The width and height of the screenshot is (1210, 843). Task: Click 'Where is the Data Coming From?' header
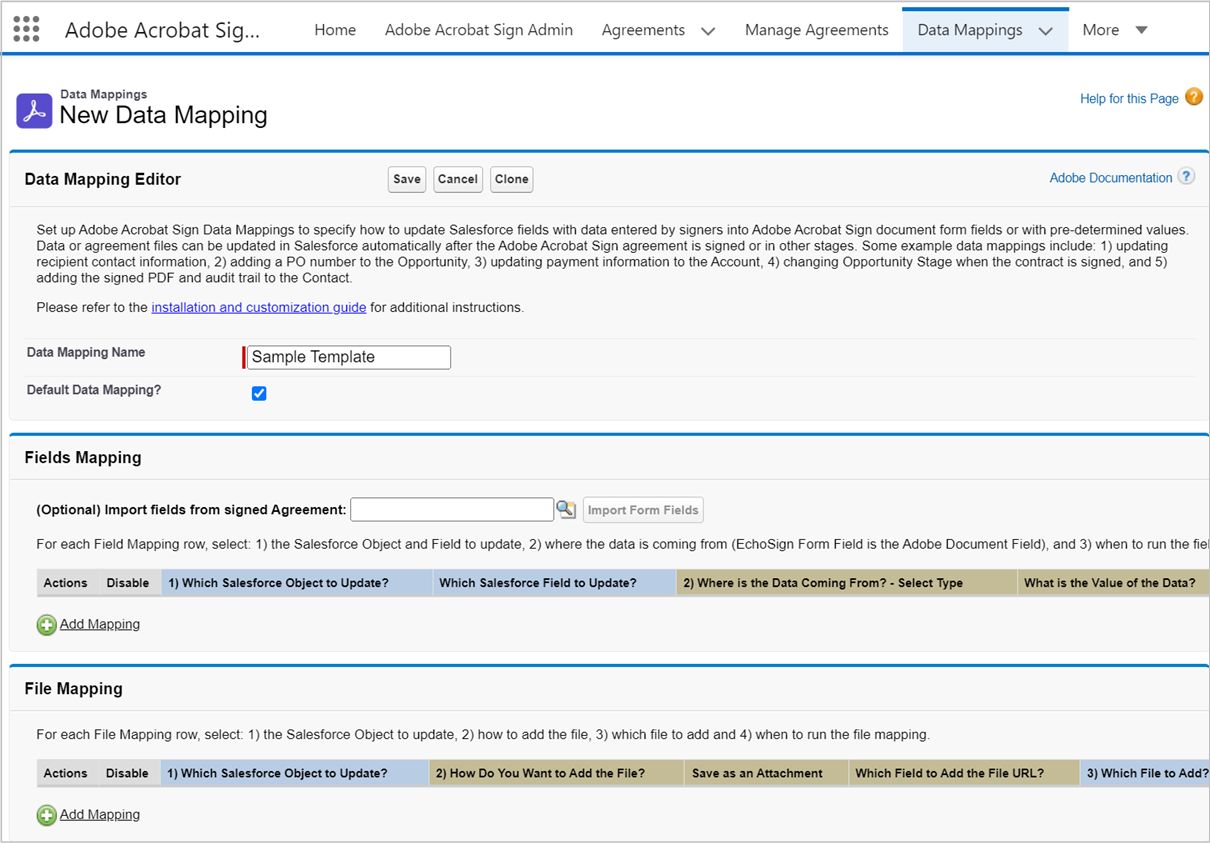(x=847, y=583)
